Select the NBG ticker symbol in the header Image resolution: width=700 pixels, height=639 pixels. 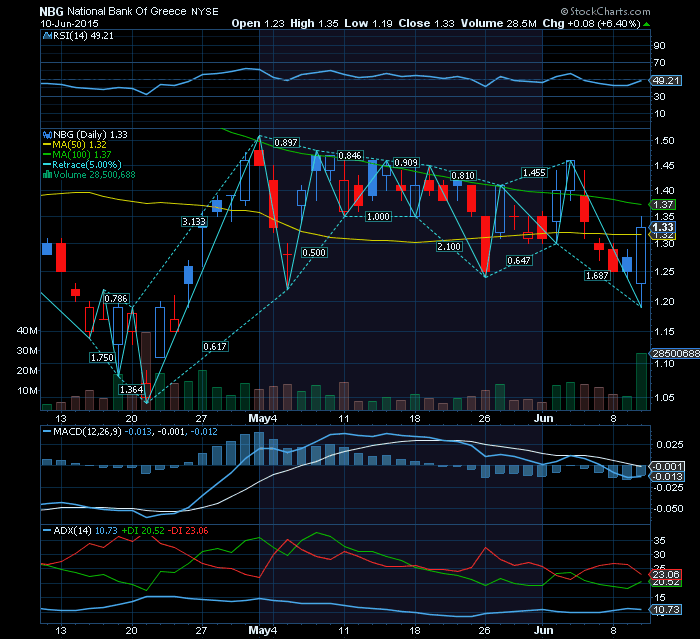tap(51, 12)
